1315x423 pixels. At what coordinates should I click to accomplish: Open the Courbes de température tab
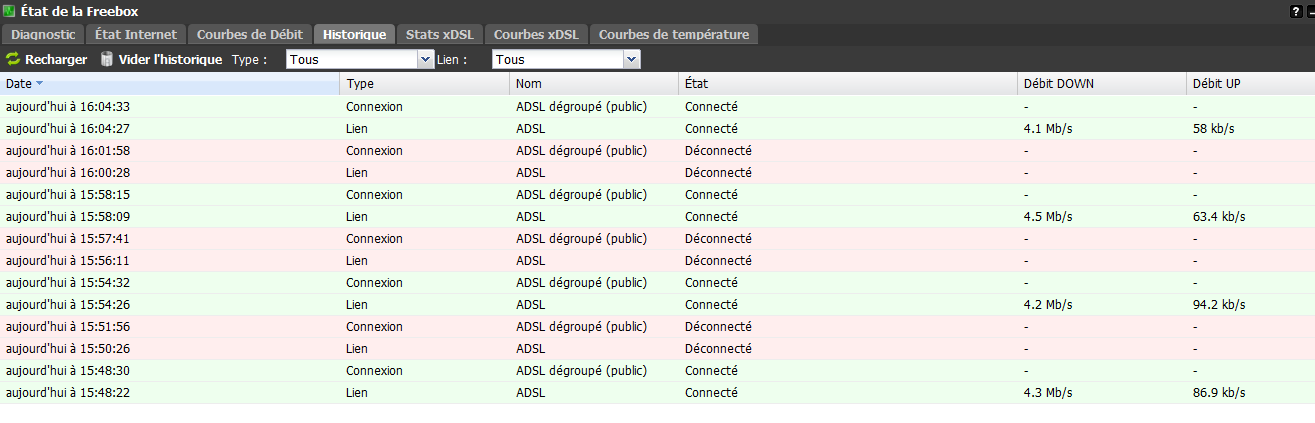click(x=674, y=35)
